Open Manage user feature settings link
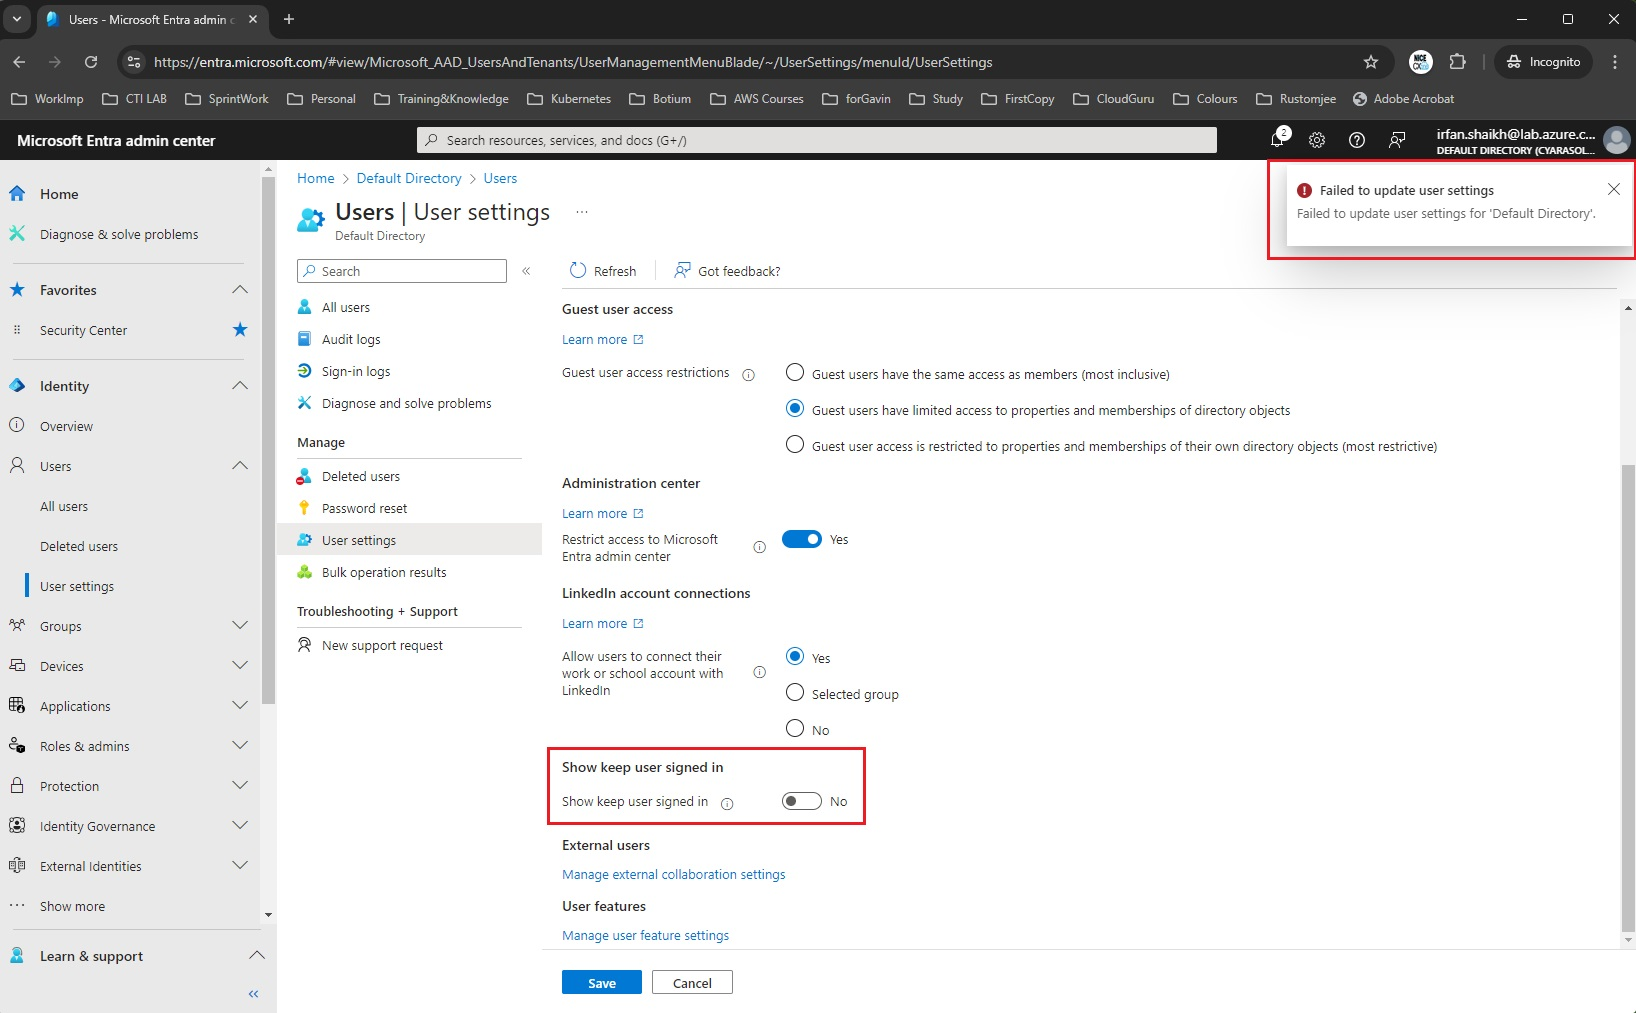 point(645,935)
